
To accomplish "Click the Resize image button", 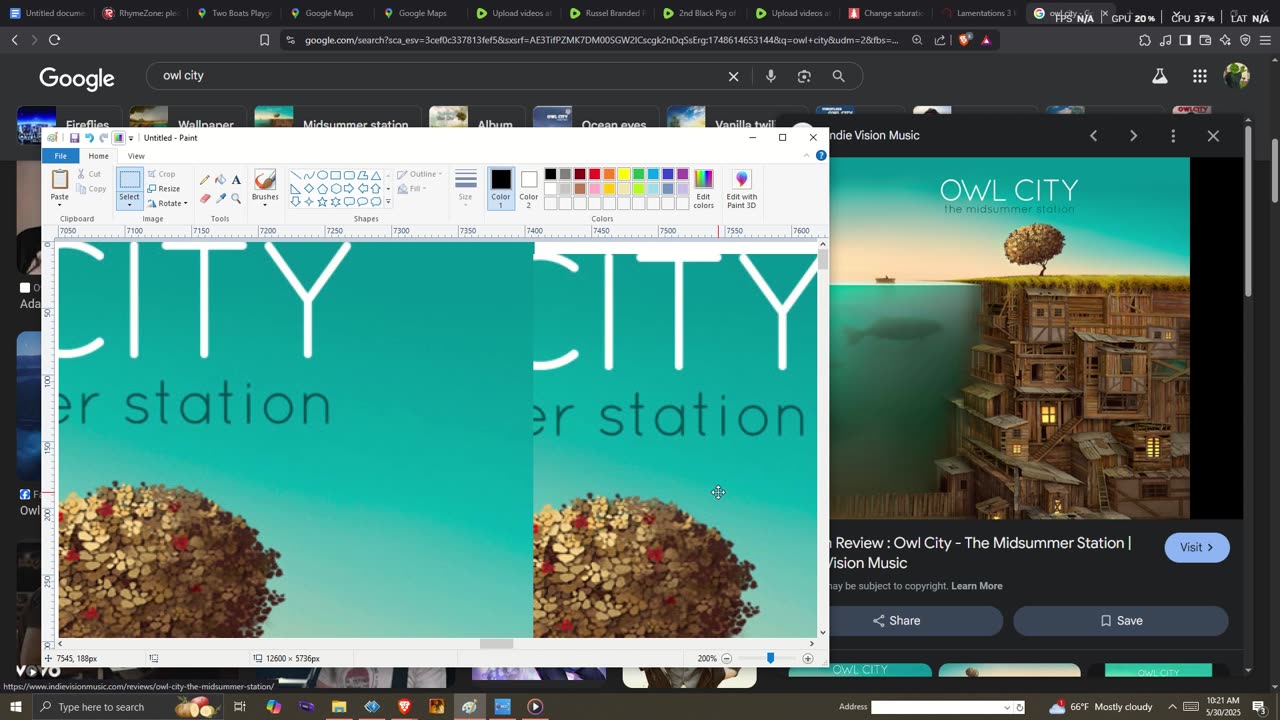I will click(164, 188).
